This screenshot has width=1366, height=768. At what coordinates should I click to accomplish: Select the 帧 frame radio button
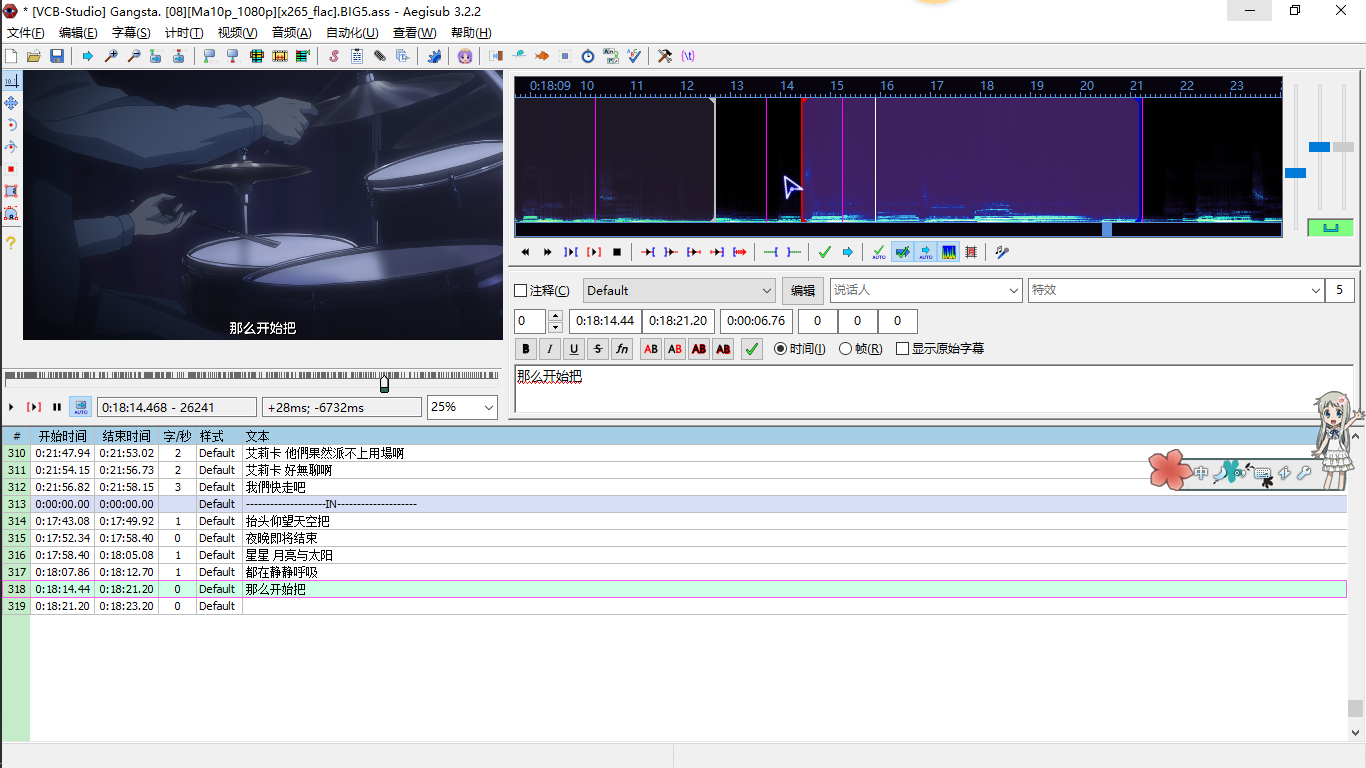point(845,349)
